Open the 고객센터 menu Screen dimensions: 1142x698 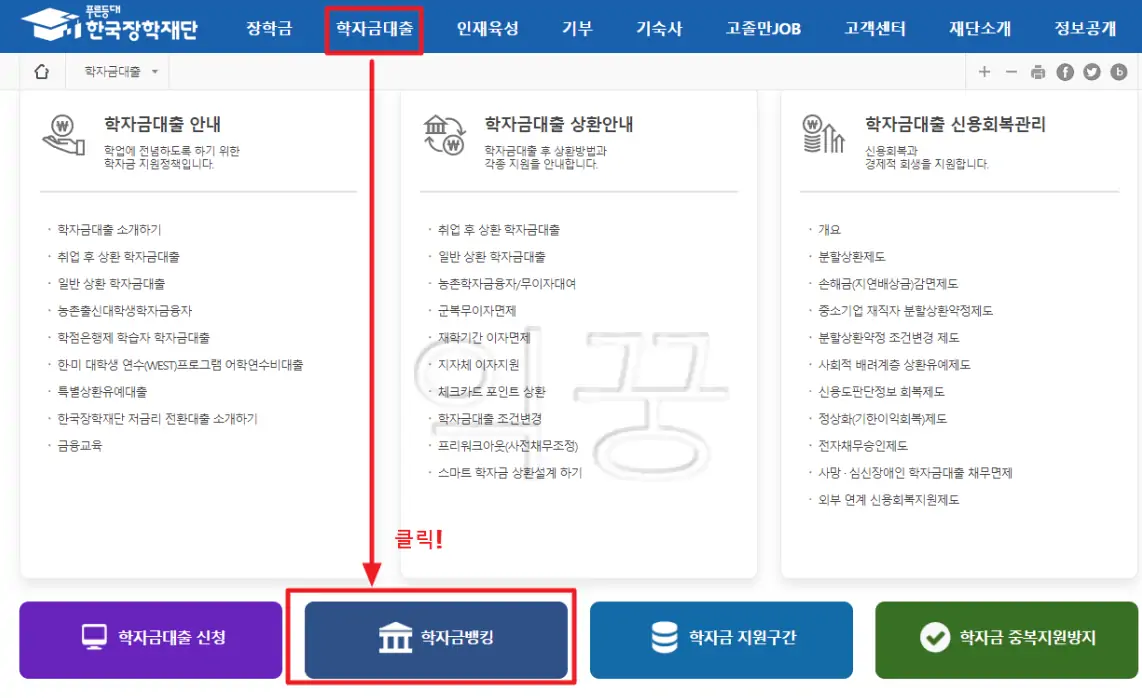pos(875,27)
